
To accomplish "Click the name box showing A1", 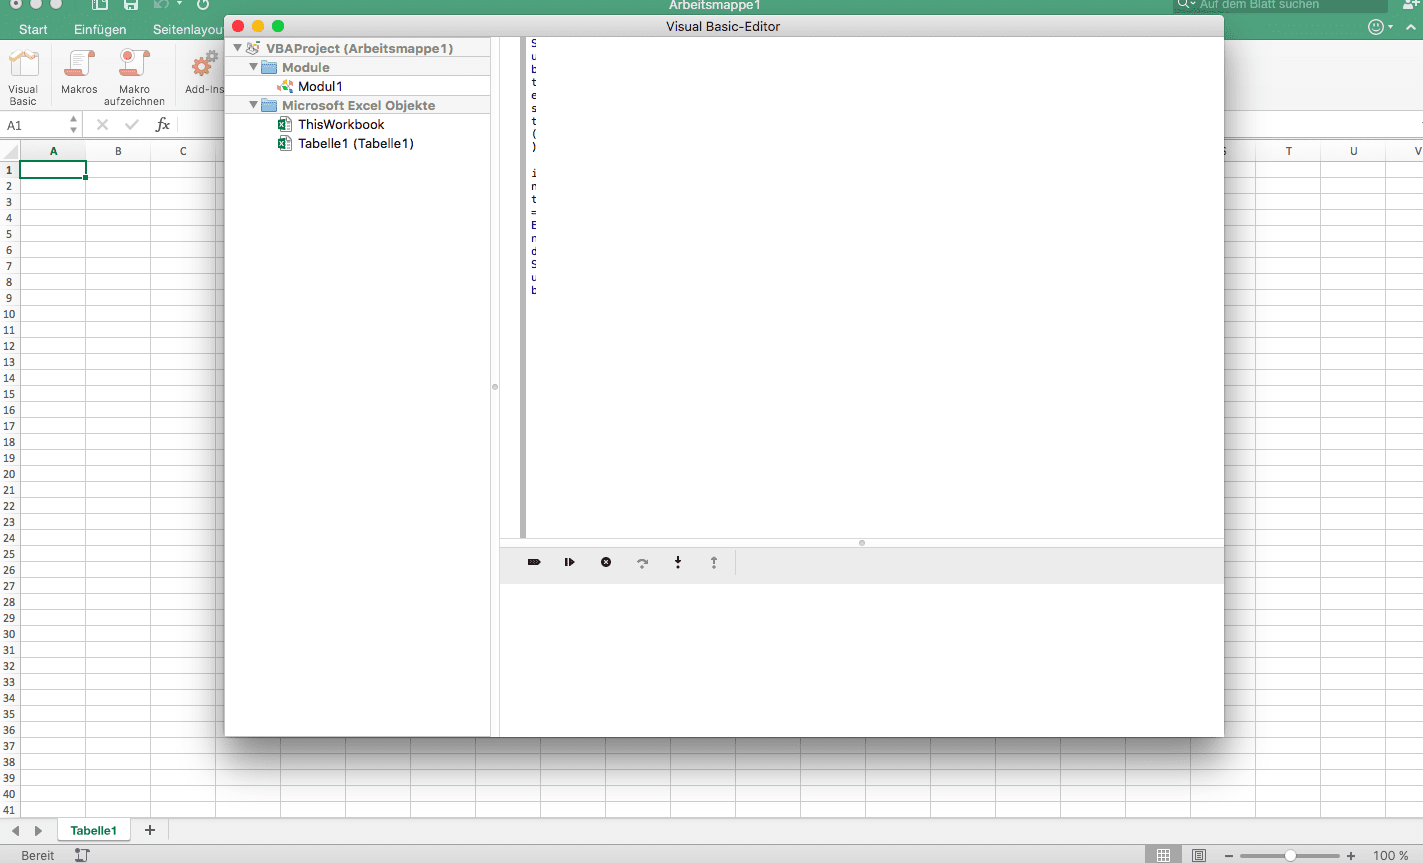I will coord(35,125).
